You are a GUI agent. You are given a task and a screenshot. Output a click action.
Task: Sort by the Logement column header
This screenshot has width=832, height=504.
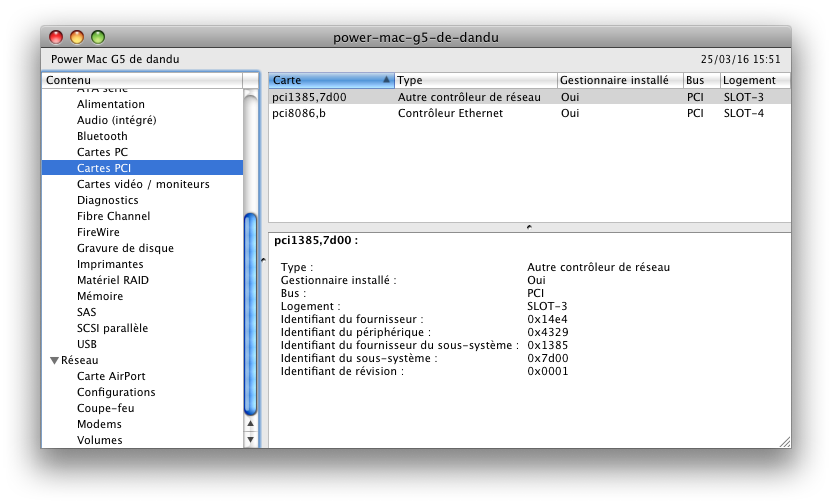[755, 80]
